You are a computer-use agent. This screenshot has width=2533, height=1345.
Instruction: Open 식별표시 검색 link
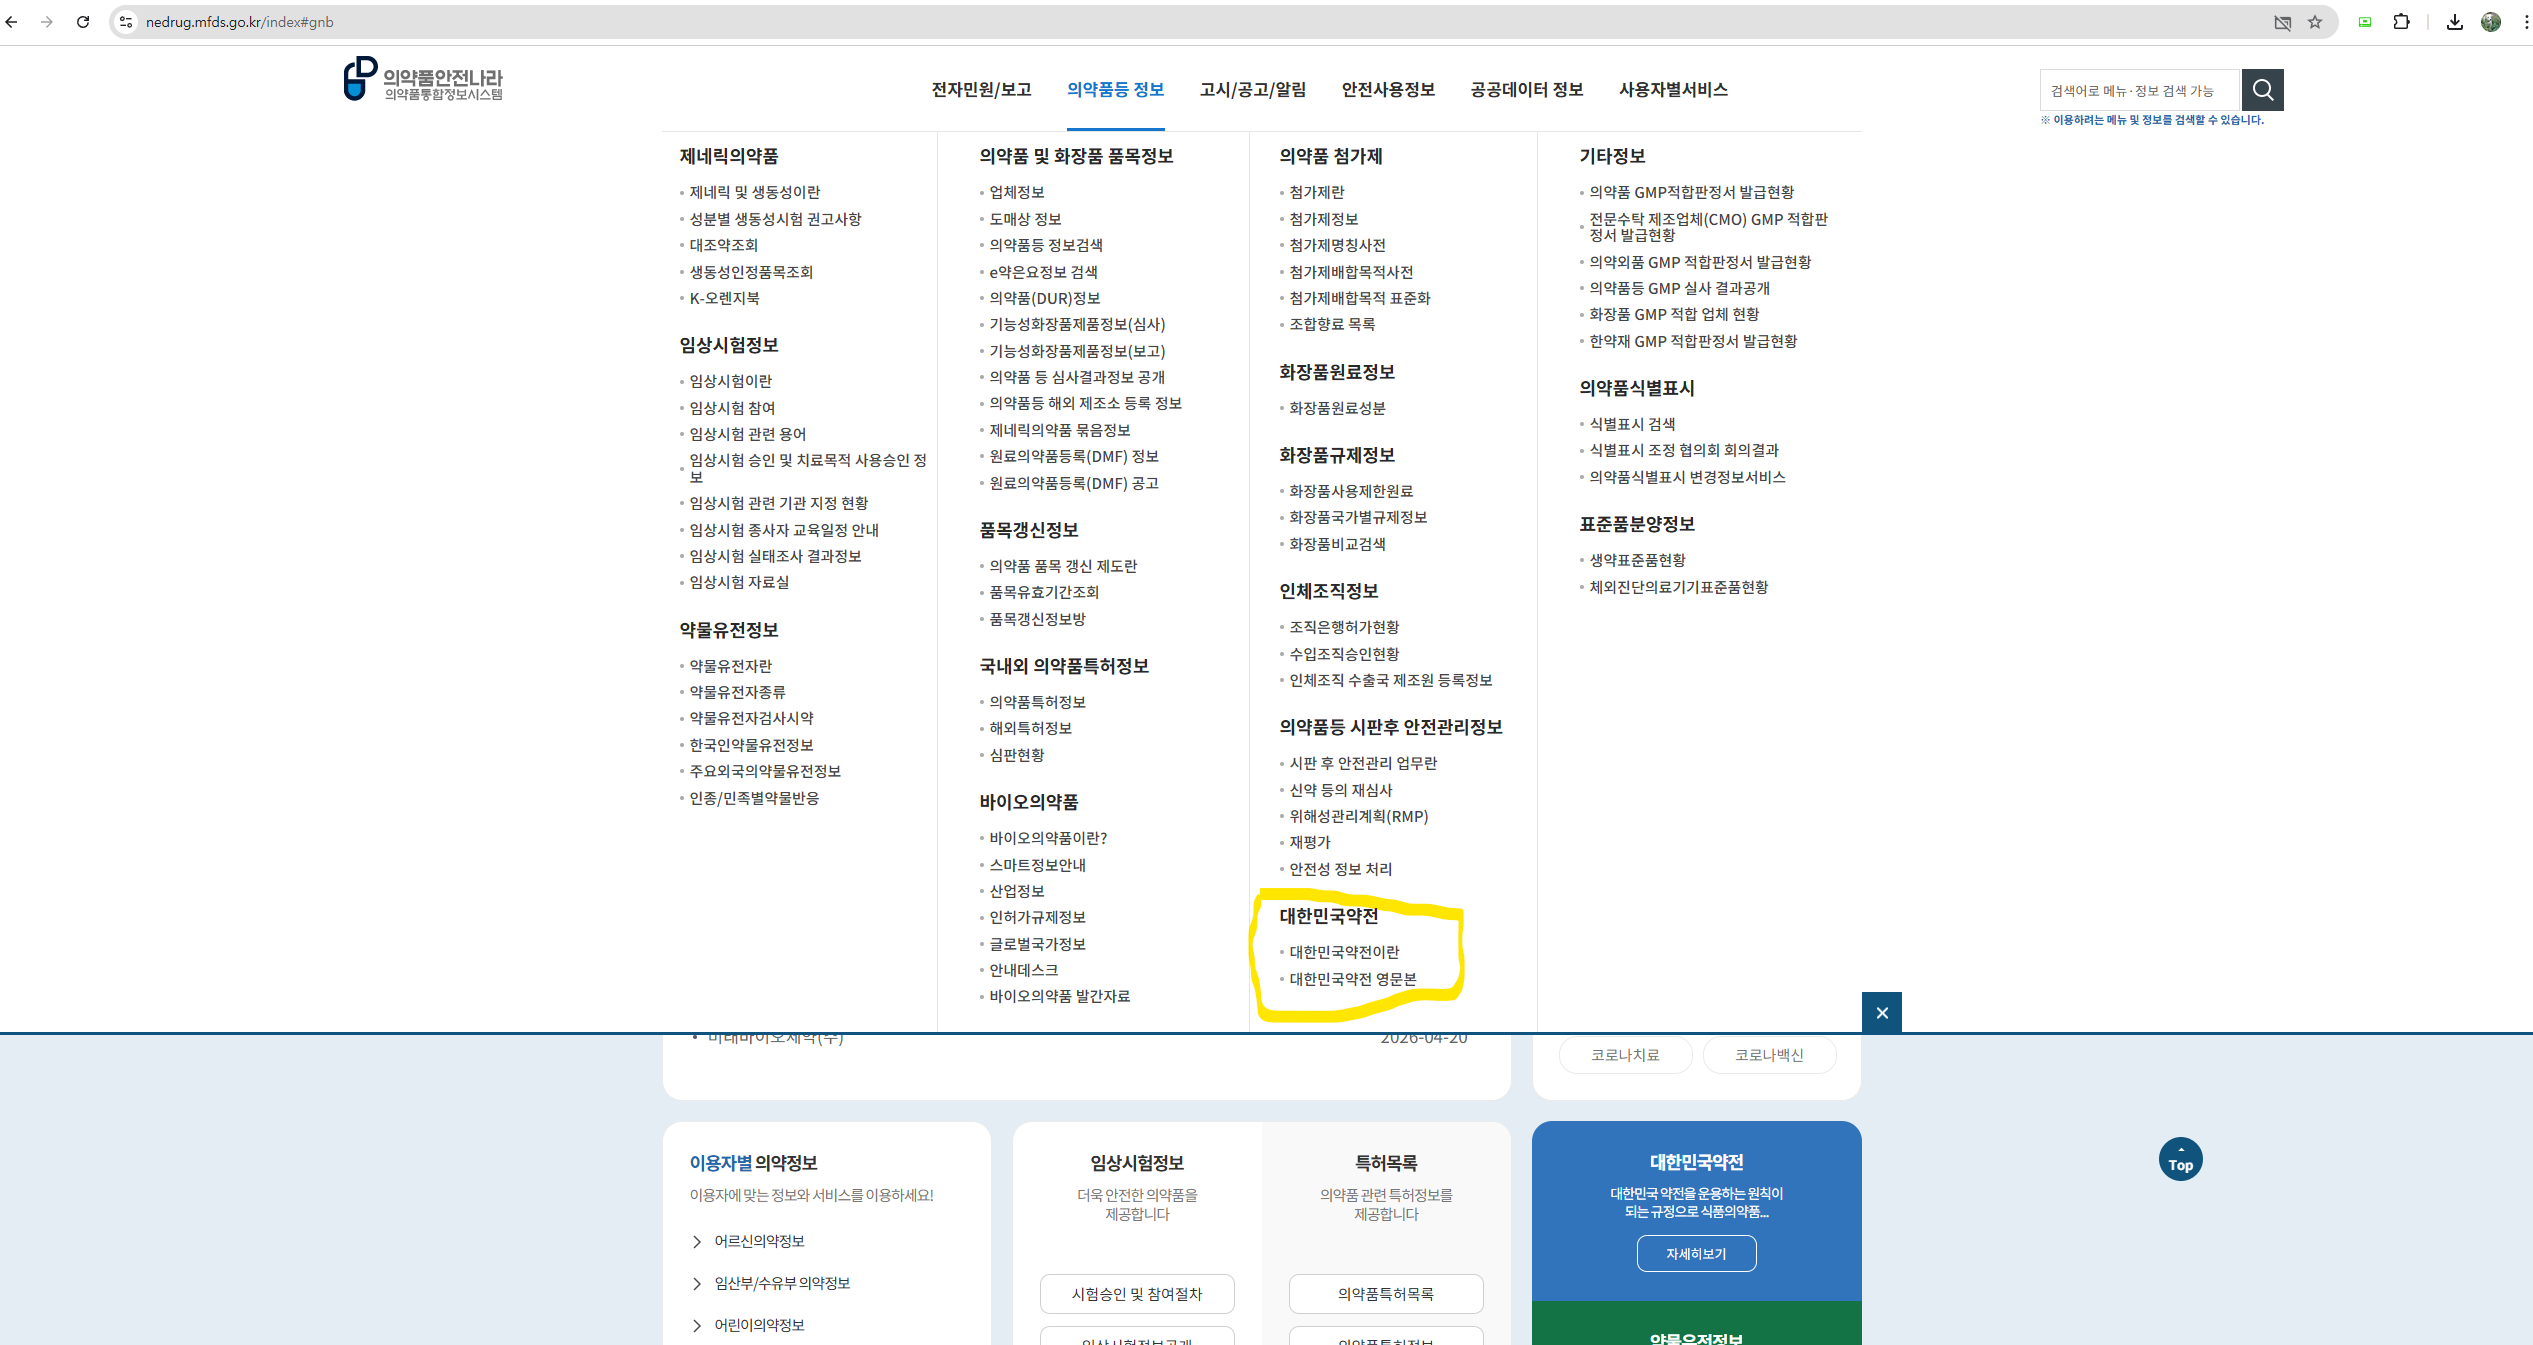tap(1632, 424)
